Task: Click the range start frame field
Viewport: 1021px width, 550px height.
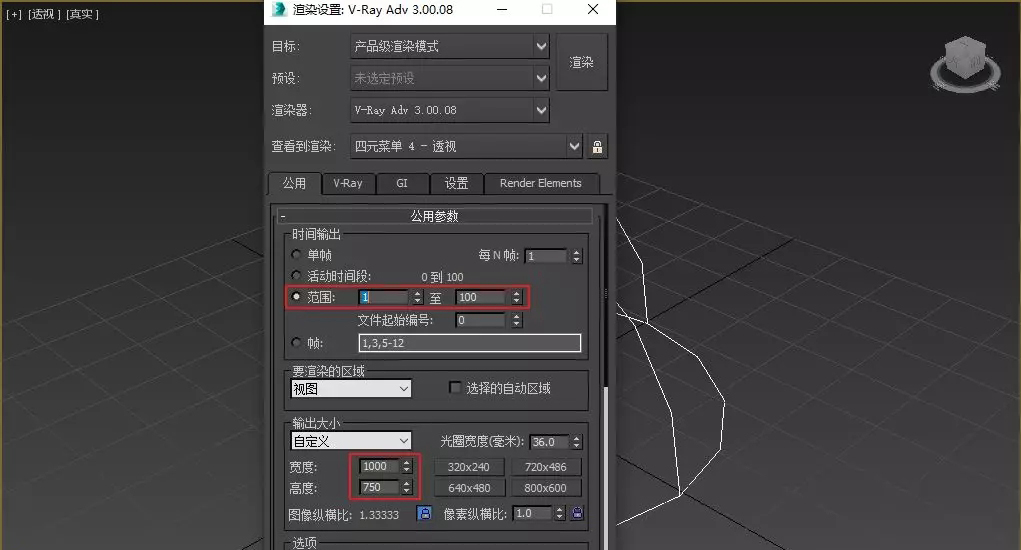Action: (x=384, y=297)
